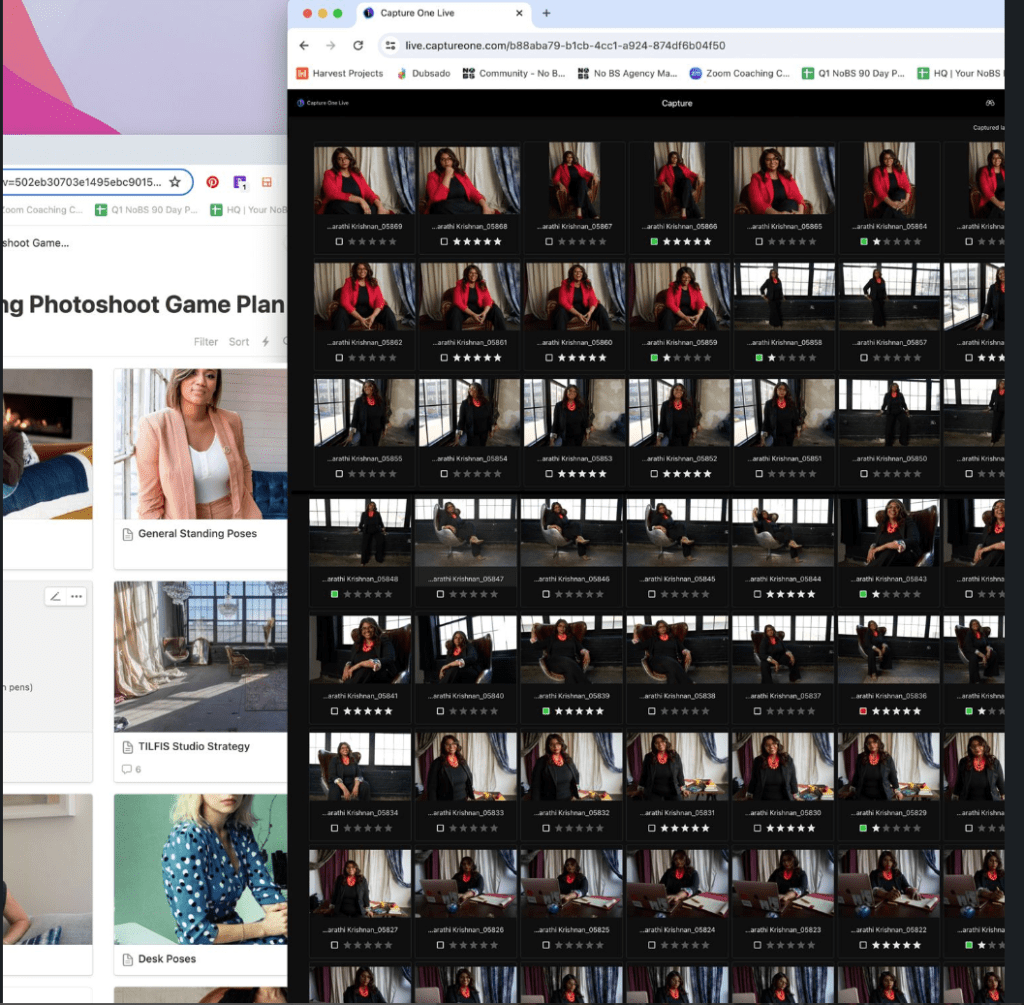Click the lightning bolt automation icon

(x=265, y=341)
